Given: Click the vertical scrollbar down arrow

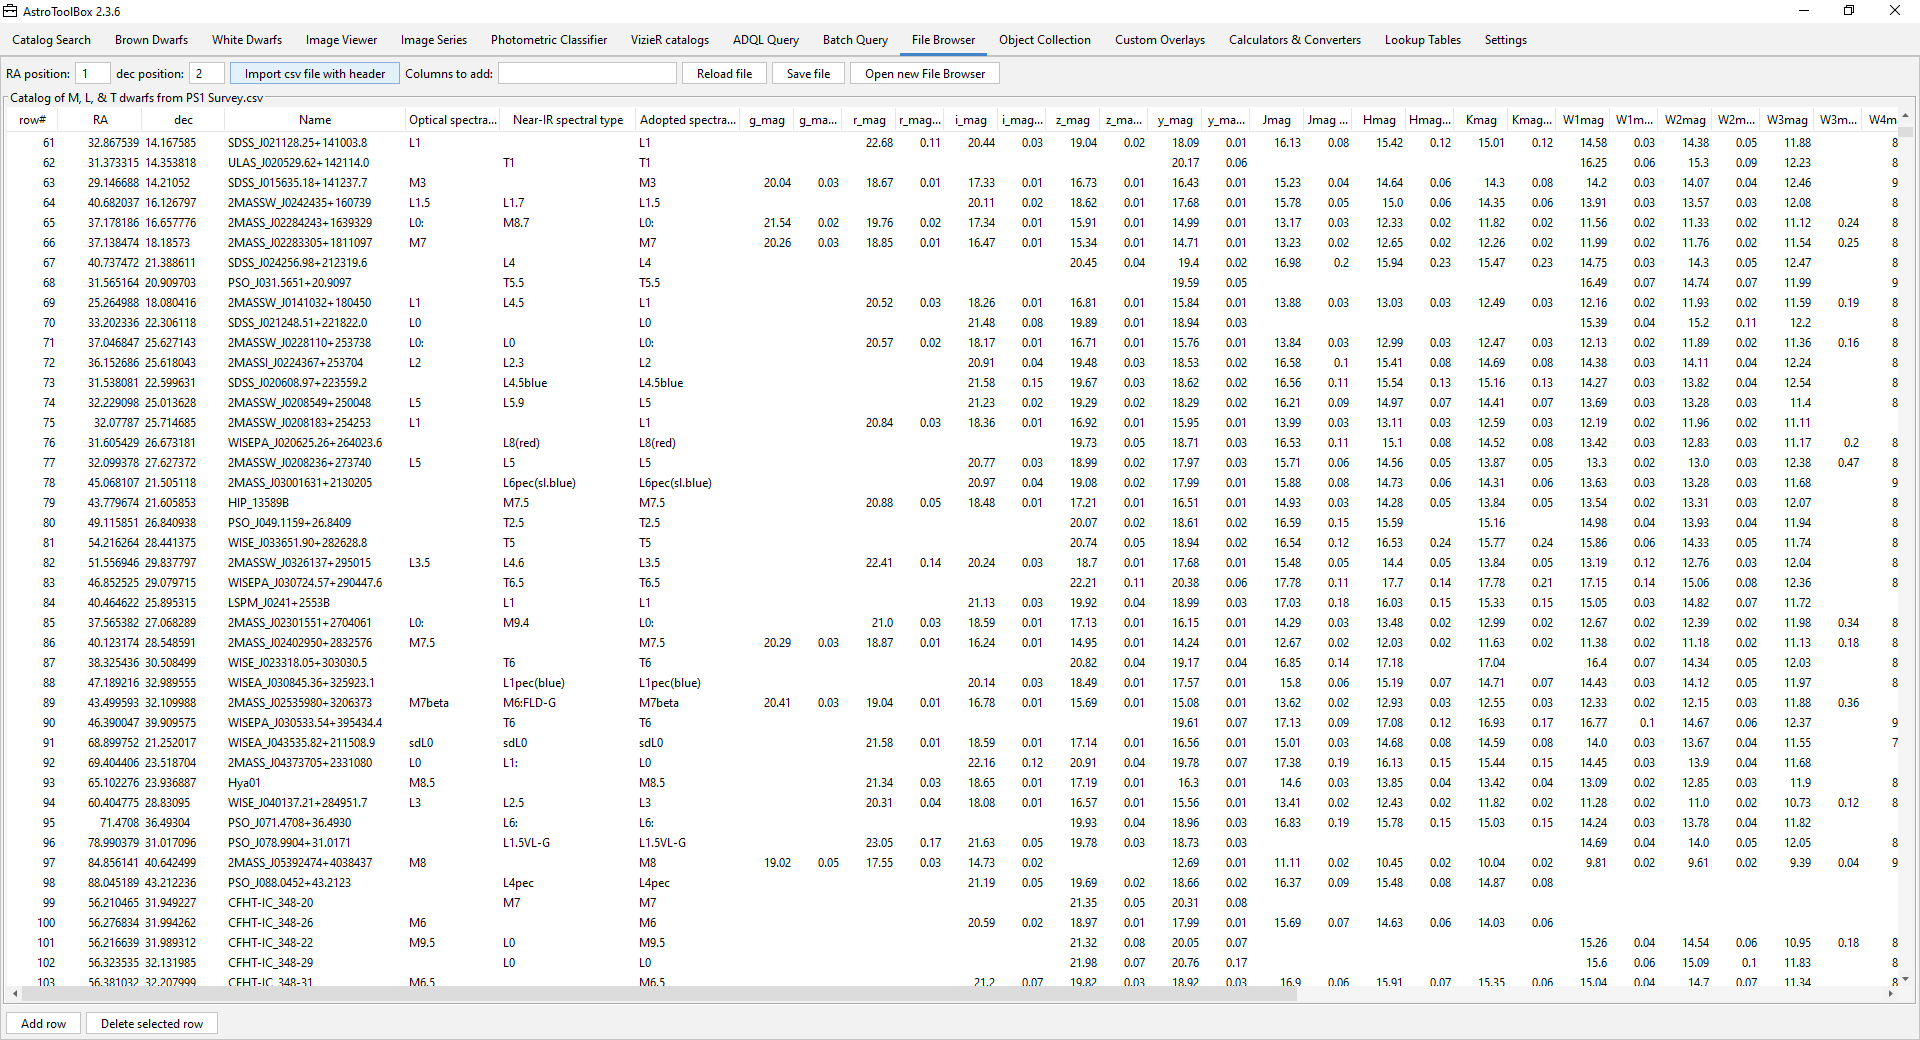Looking at the screenshot, I should click(1905, 979).
